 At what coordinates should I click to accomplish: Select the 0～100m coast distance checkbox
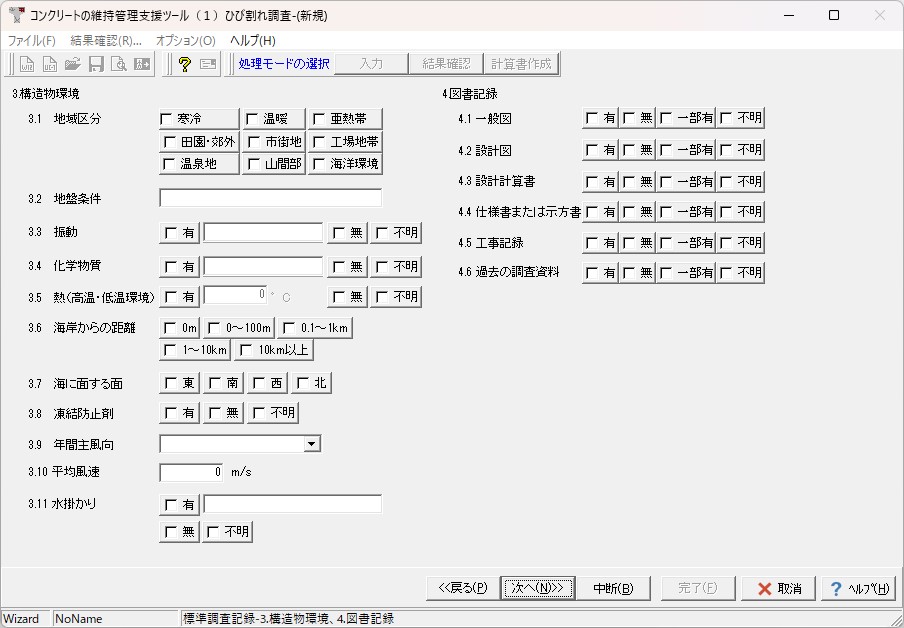click(214, 328)
